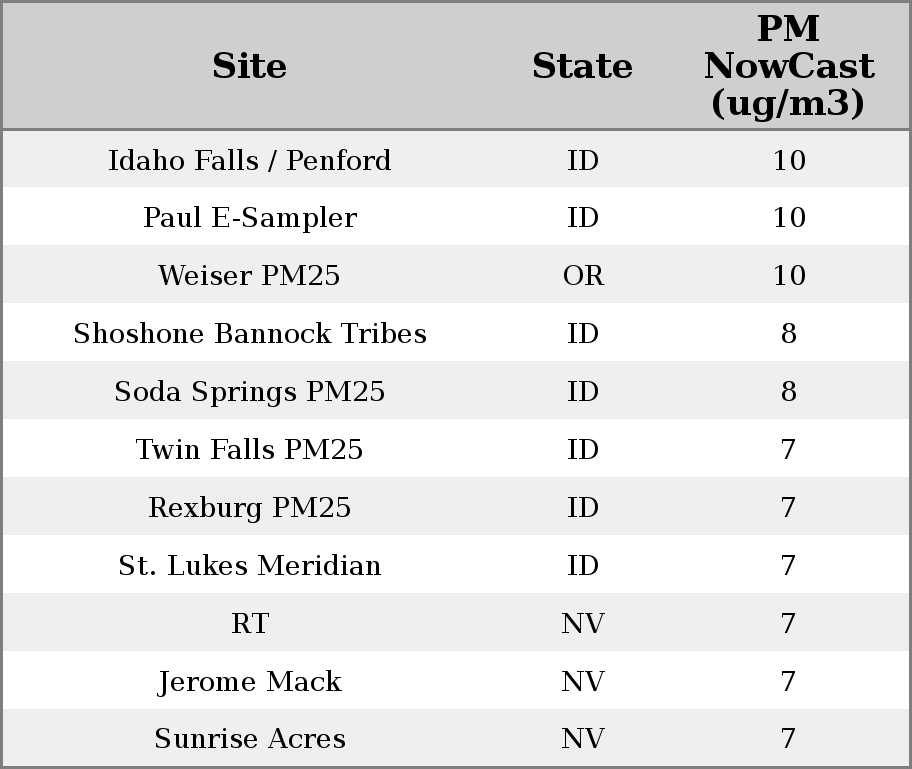
Task: Select the Jerome Mack site
Action: [250, 682]
